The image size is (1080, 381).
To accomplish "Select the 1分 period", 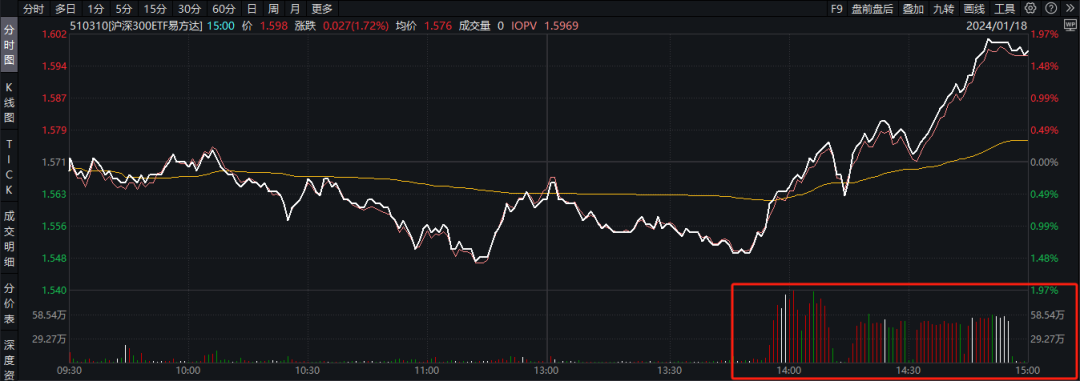I will pos(96,9).
